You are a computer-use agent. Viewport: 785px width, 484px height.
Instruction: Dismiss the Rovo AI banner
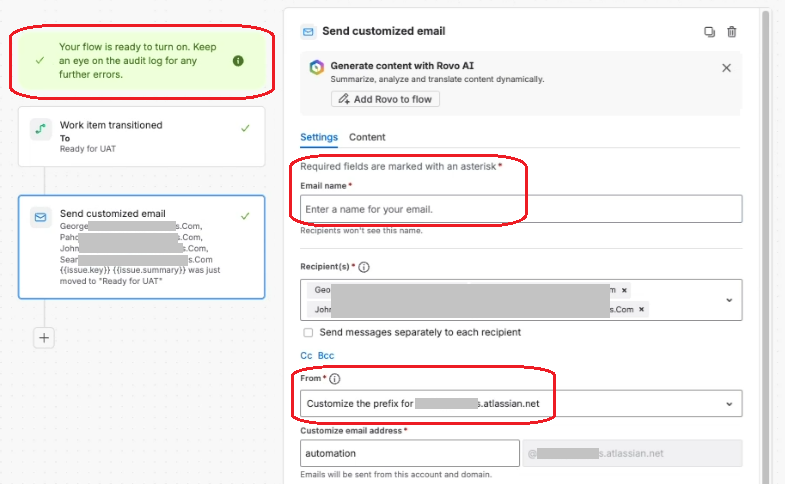[x=726, y=68]
